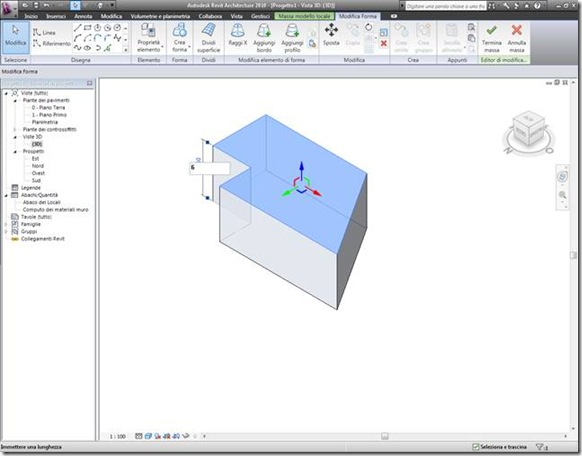
Task: Click the zoom magnifier in navigation bar
Action: (x=563, y=195)
